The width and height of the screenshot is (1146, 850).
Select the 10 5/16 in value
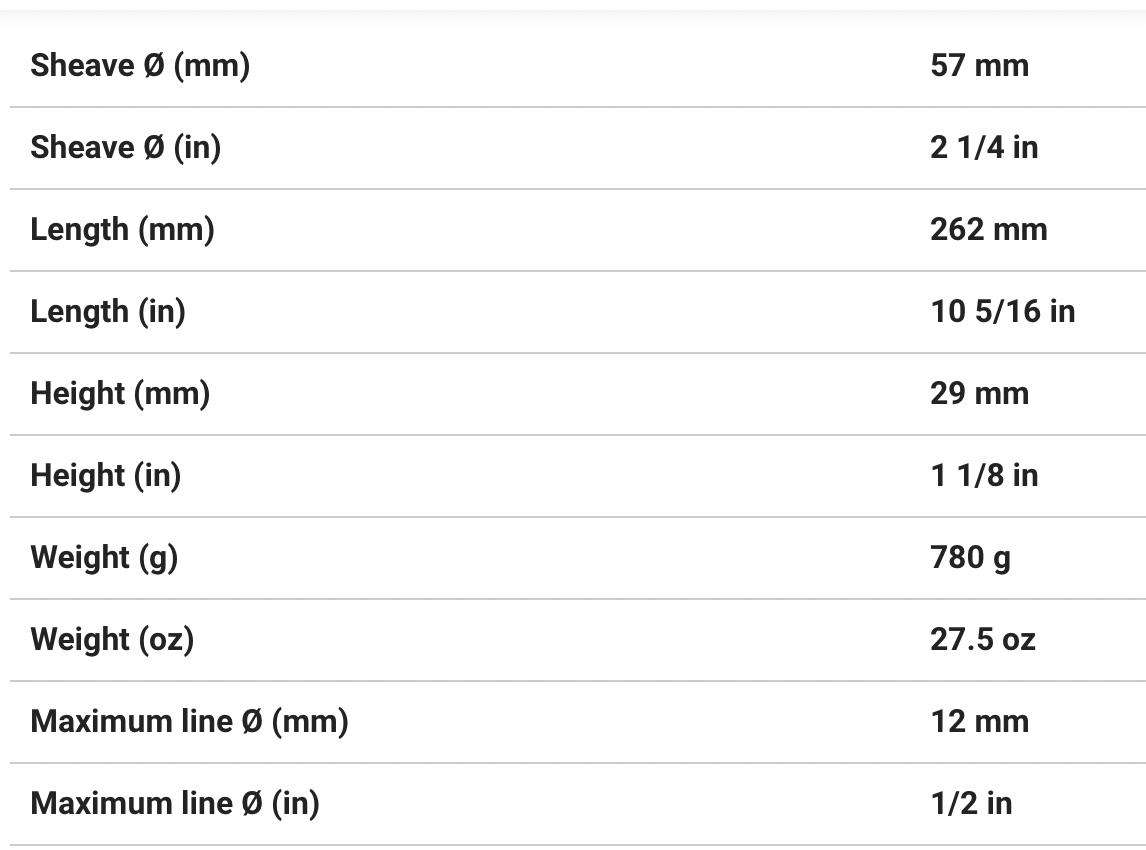(1002, 312)
